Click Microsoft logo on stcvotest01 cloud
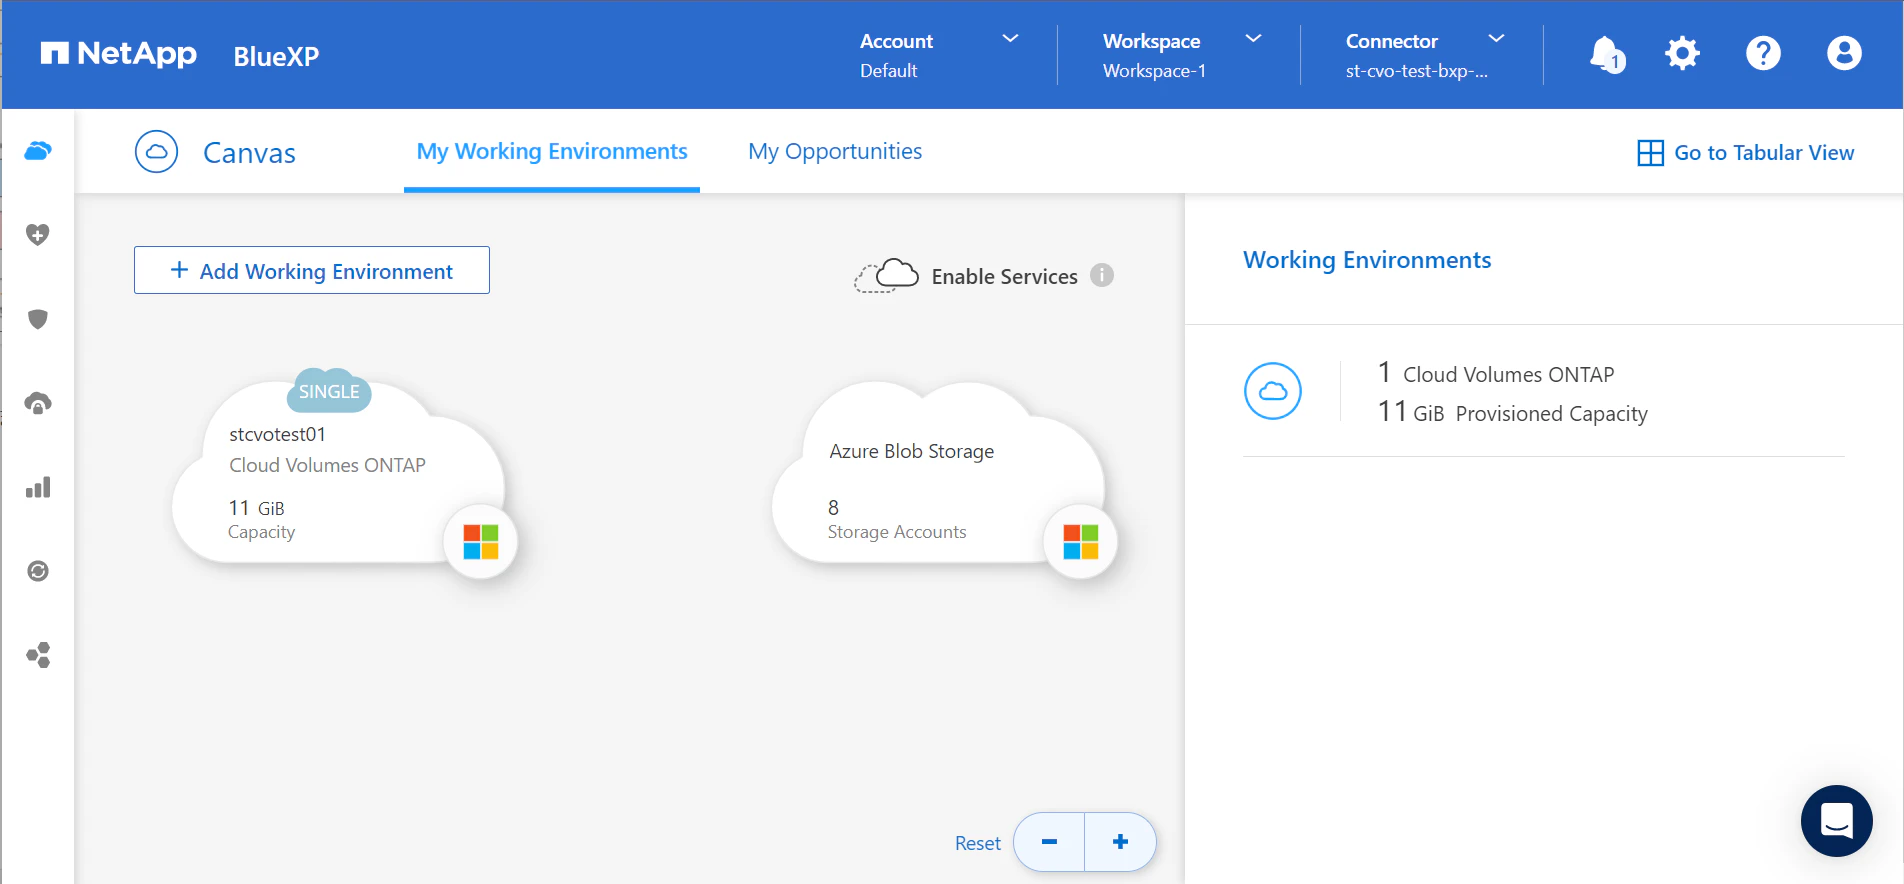 tap(481, 542)
